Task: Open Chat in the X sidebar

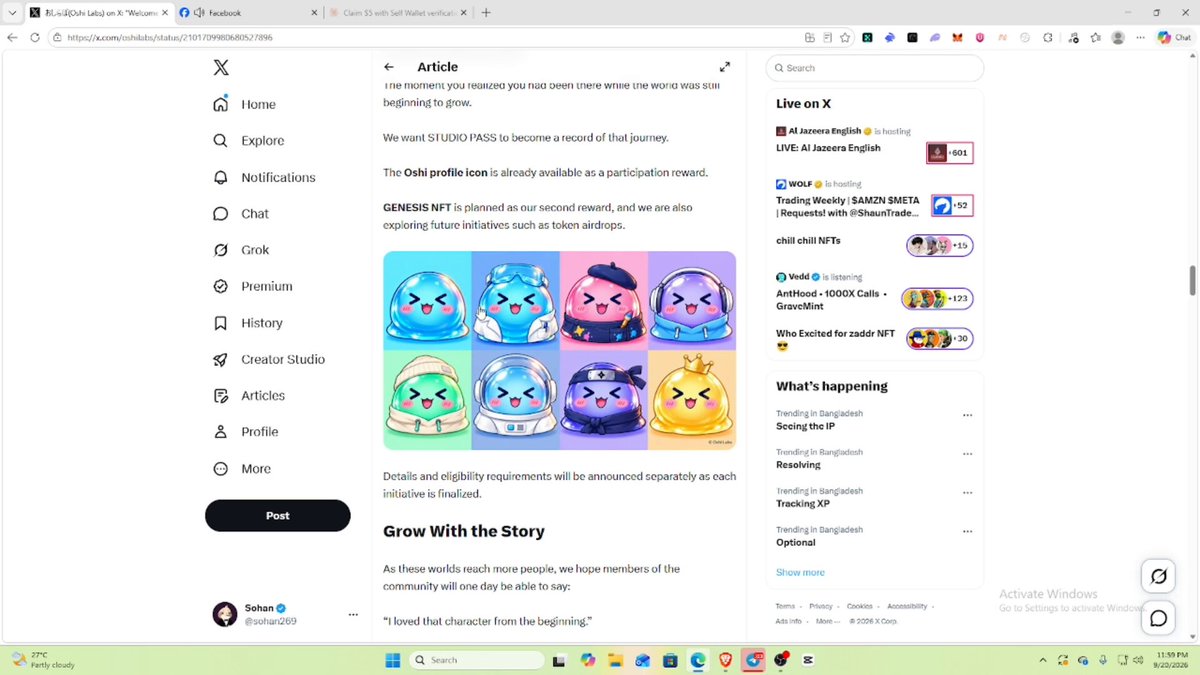Action: coord(241,214)
